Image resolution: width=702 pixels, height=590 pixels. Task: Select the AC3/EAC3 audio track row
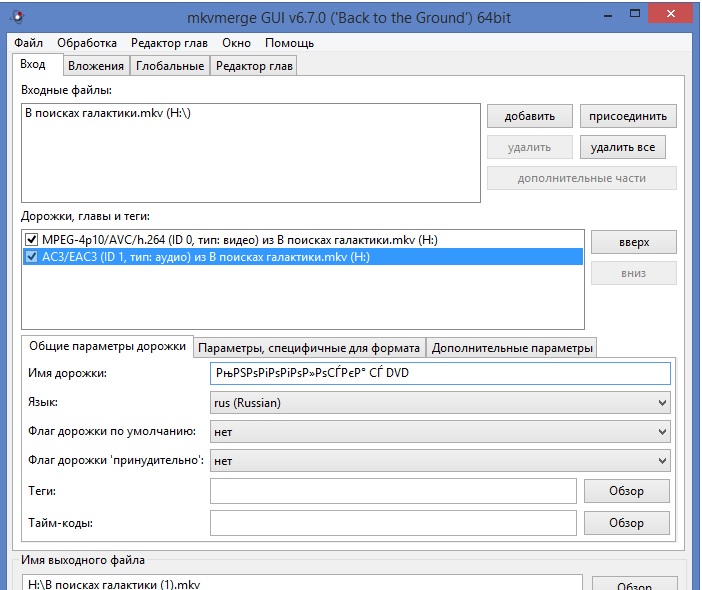click(303, 257)
